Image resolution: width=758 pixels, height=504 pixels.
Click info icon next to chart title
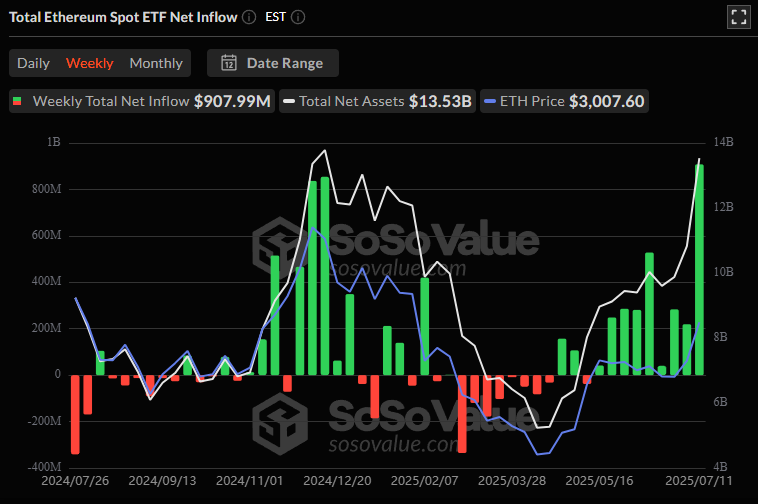click(249, 17)
